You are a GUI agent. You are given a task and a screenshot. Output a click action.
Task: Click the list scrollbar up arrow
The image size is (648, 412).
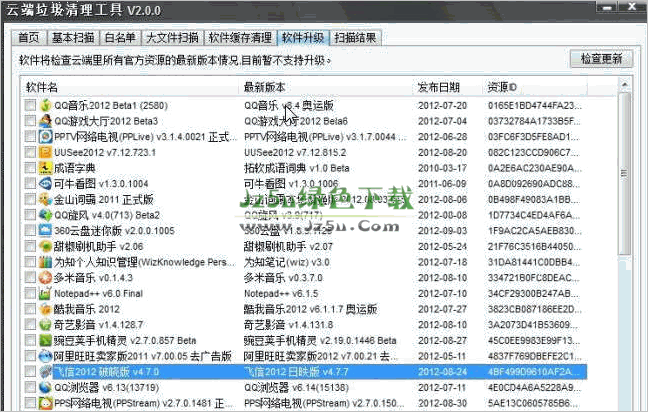pos(624,85)
